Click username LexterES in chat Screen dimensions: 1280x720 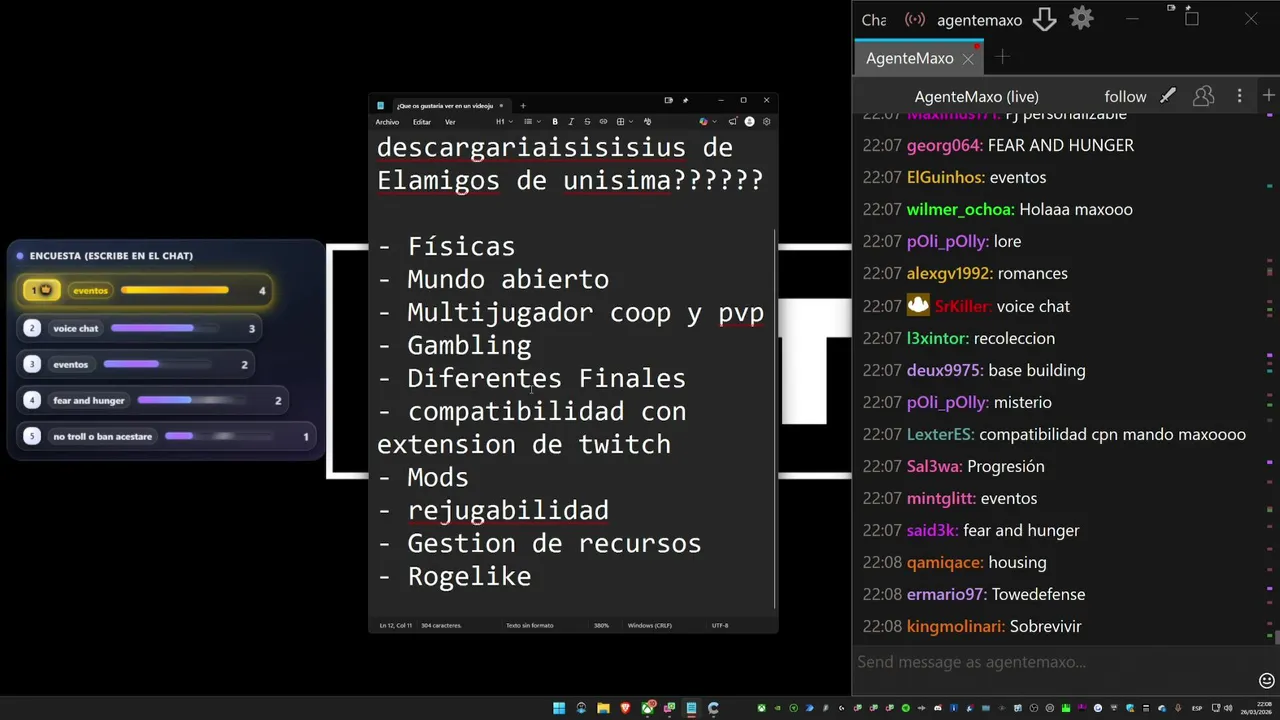click(941, 434)
